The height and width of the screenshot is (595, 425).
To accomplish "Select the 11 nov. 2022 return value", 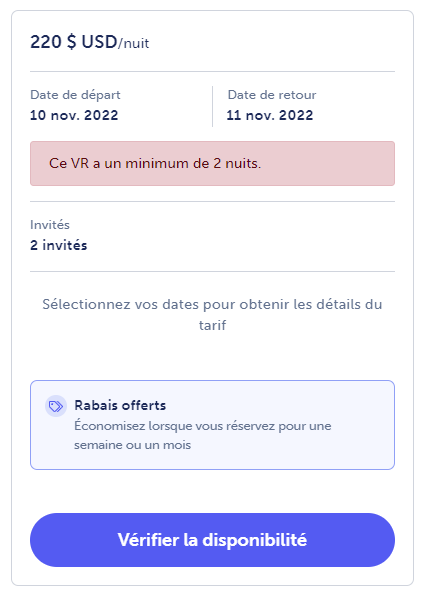I will 270,115.
